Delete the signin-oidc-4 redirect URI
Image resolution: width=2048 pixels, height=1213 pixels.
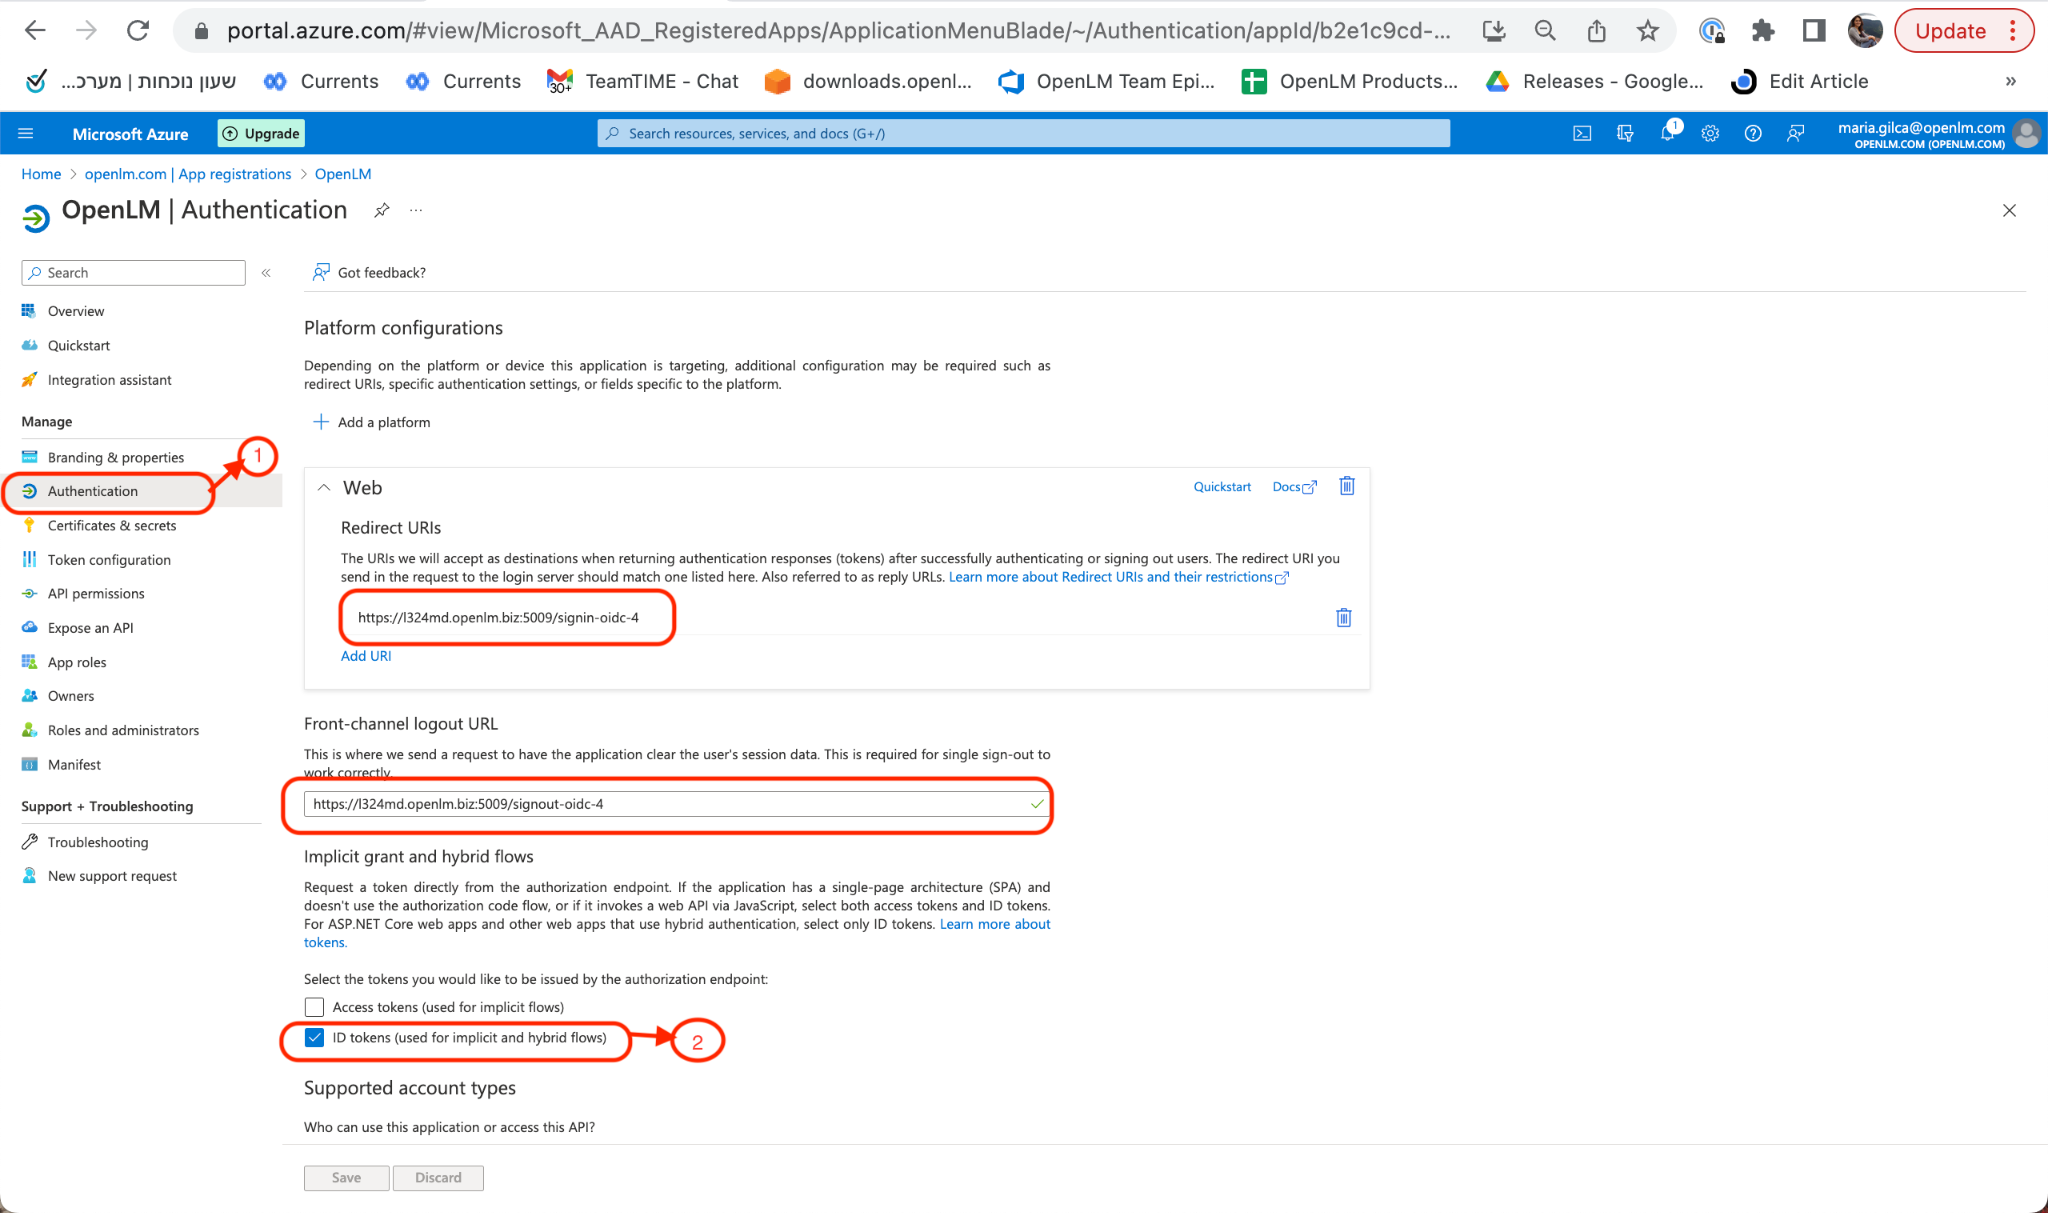(1343, 617)
